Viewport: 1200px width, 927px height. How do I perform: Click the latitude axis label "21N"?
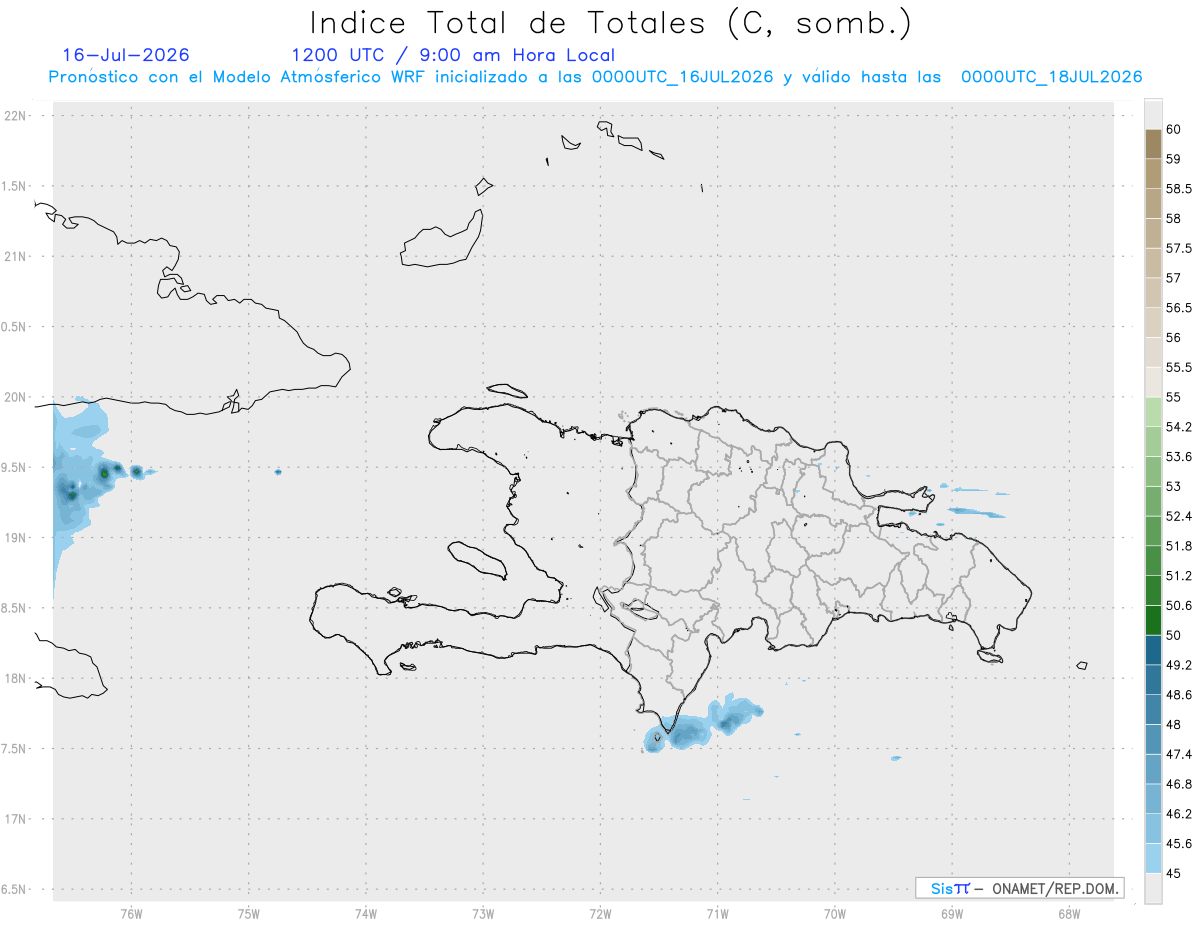[x=16, y=257]
